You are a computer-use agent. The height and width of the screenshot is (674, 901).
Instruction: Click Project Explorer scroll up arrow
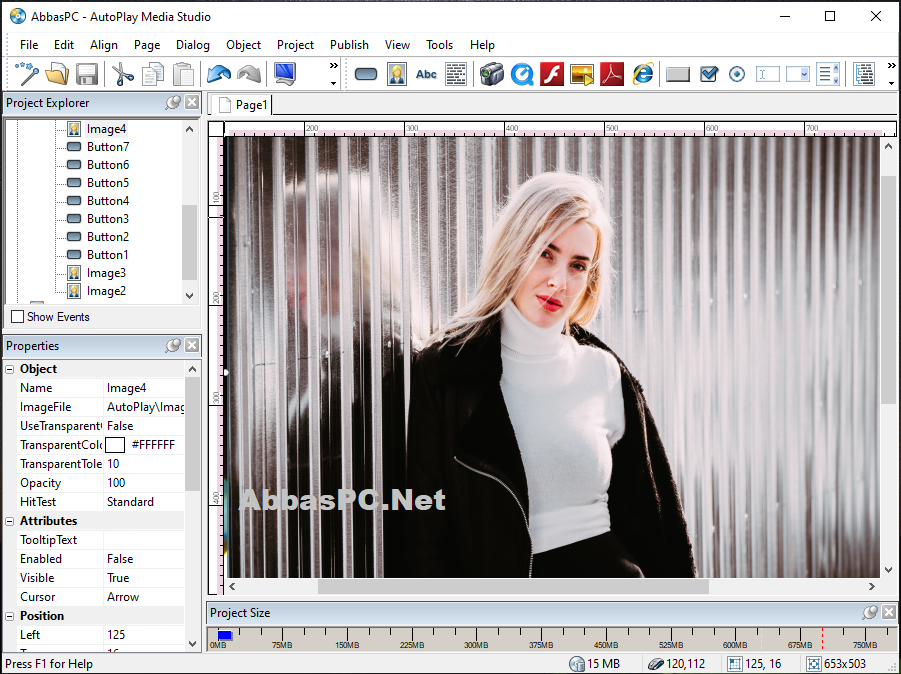(x=190, y=129)
